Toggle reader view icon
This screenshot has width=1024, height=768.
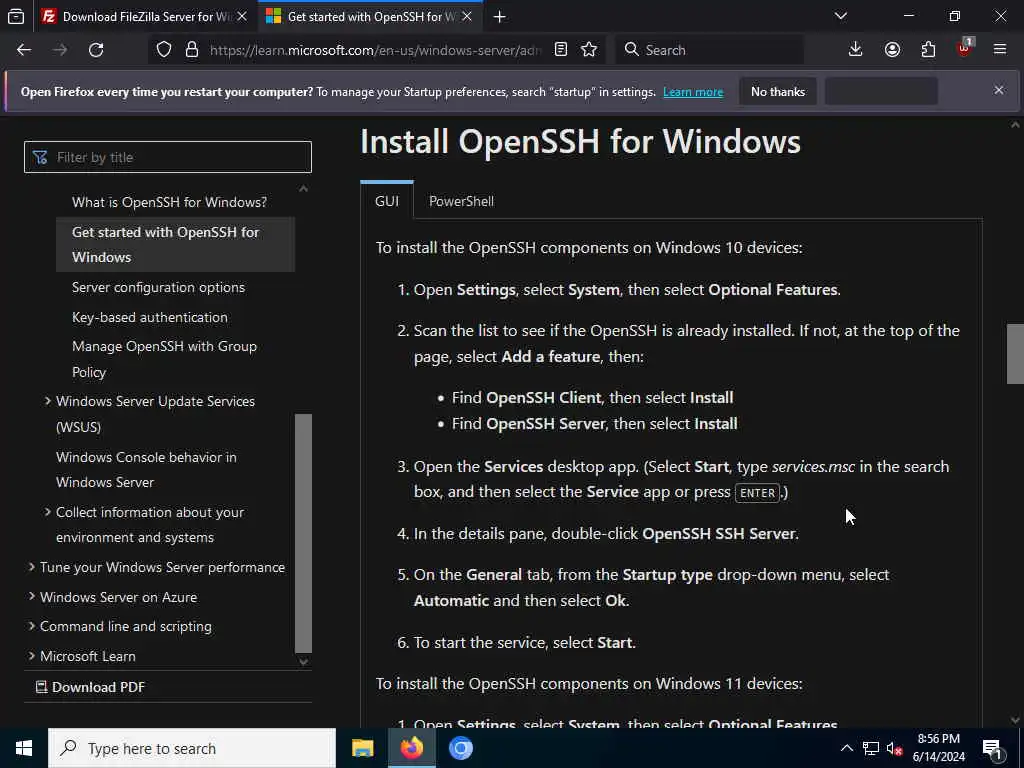(560, 50)
